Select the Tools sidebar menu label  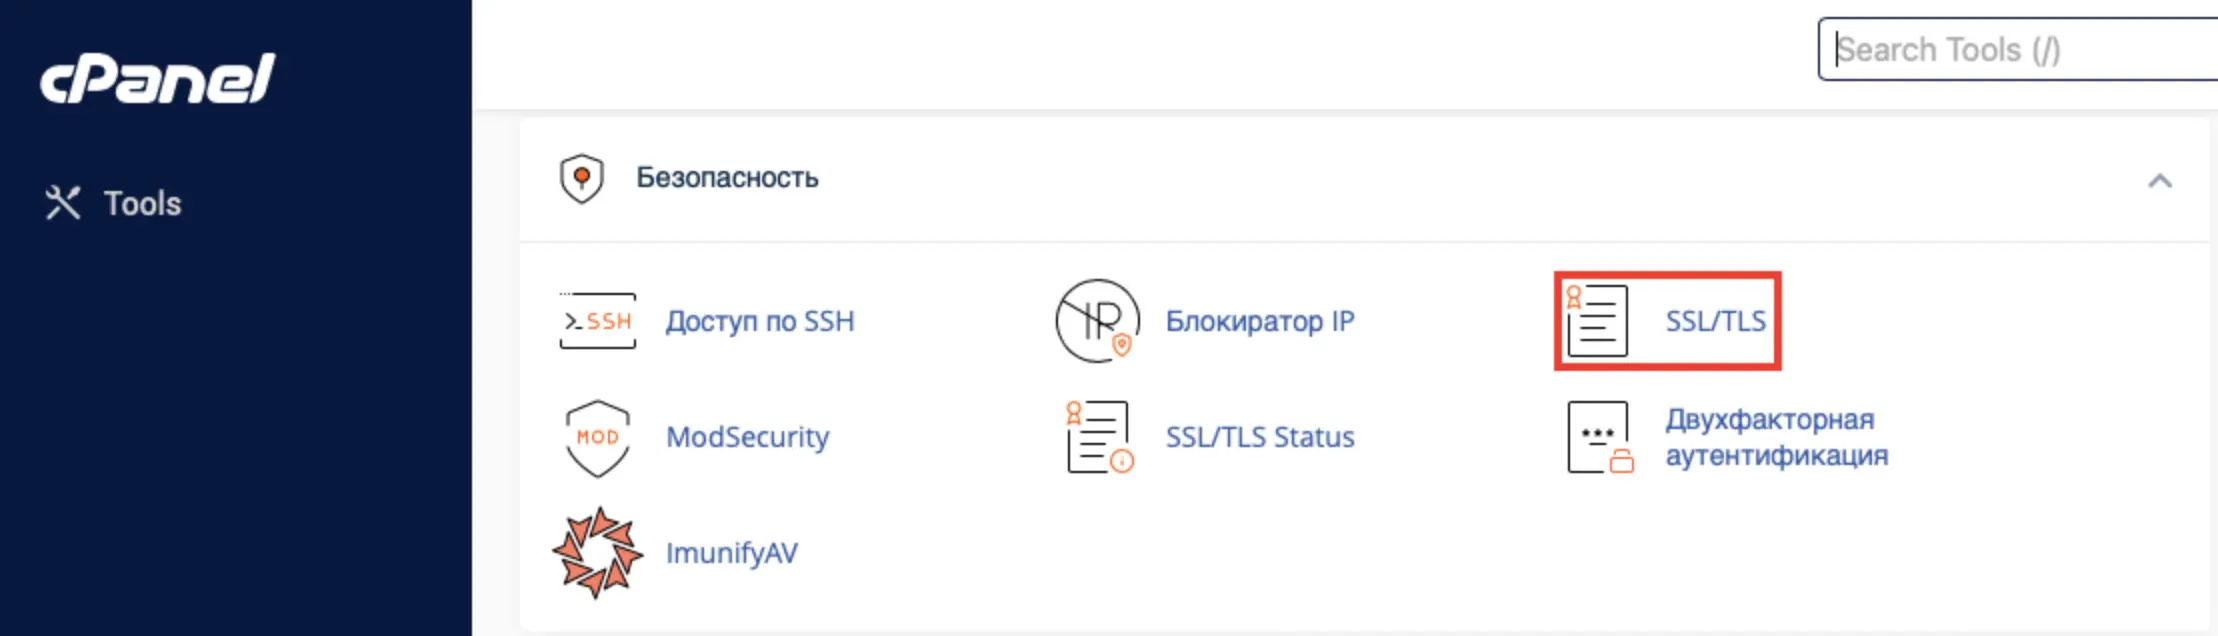click(x=143, y=203)
